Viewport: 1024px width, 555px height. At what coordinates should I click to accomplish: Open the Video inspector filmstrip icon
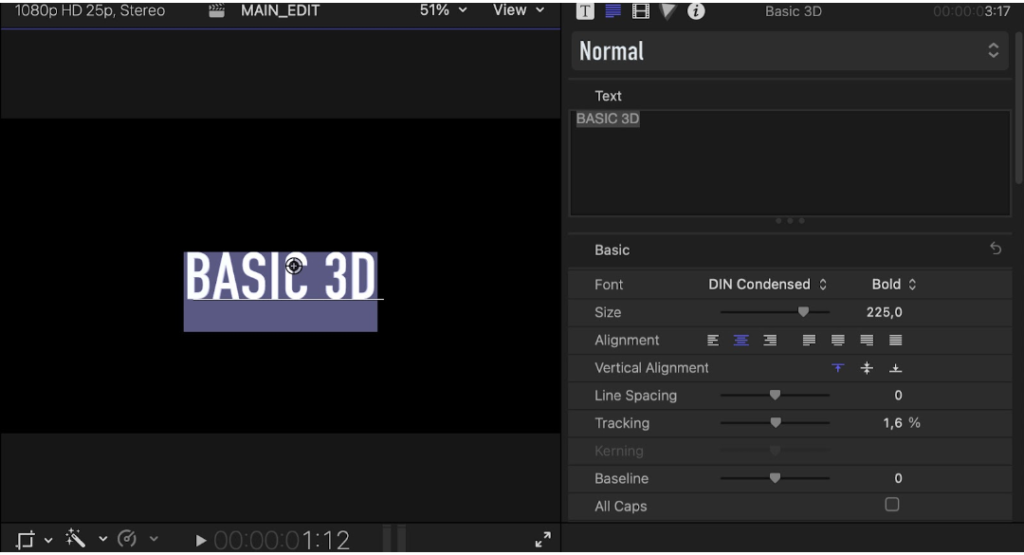point(641,10)
